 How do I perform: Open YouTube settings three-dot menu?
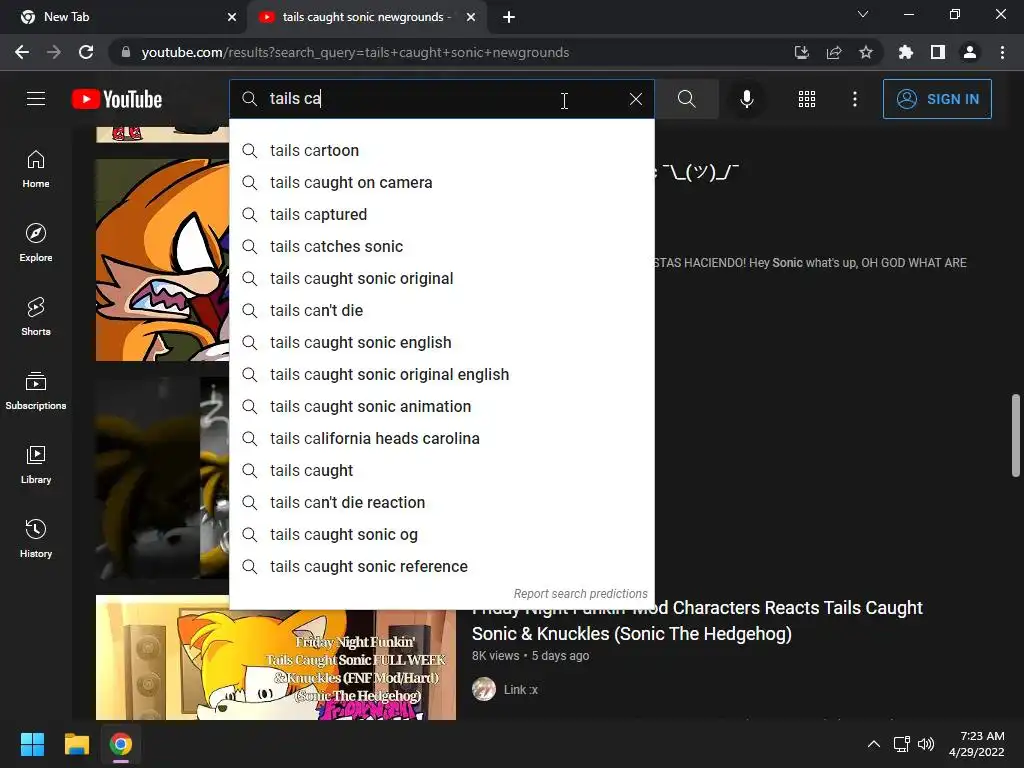[x=854, y=99]
